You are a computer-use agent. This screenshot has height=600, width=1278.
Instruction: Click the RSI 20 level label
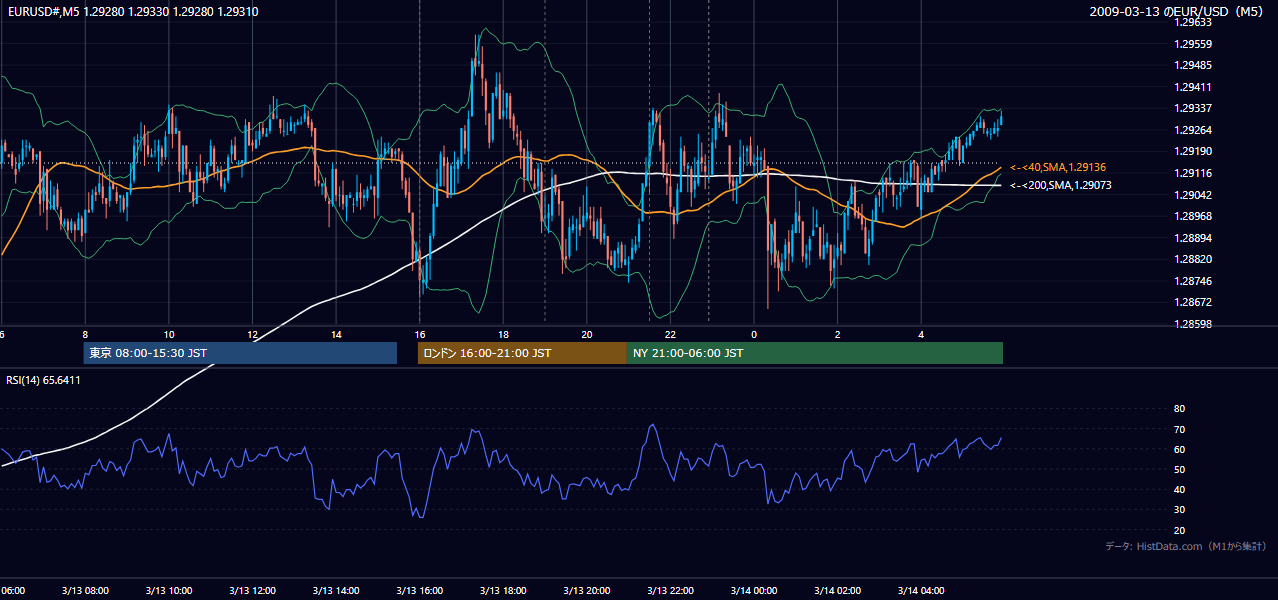pyautogui.click(x=1179, y=530)
